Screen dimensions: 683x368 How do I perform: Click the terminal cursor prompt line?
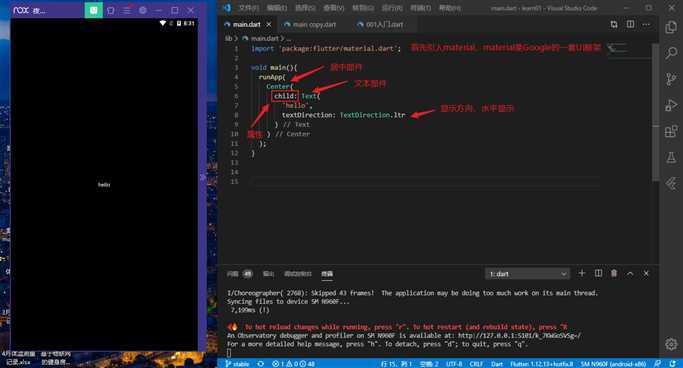click(229, 353)
